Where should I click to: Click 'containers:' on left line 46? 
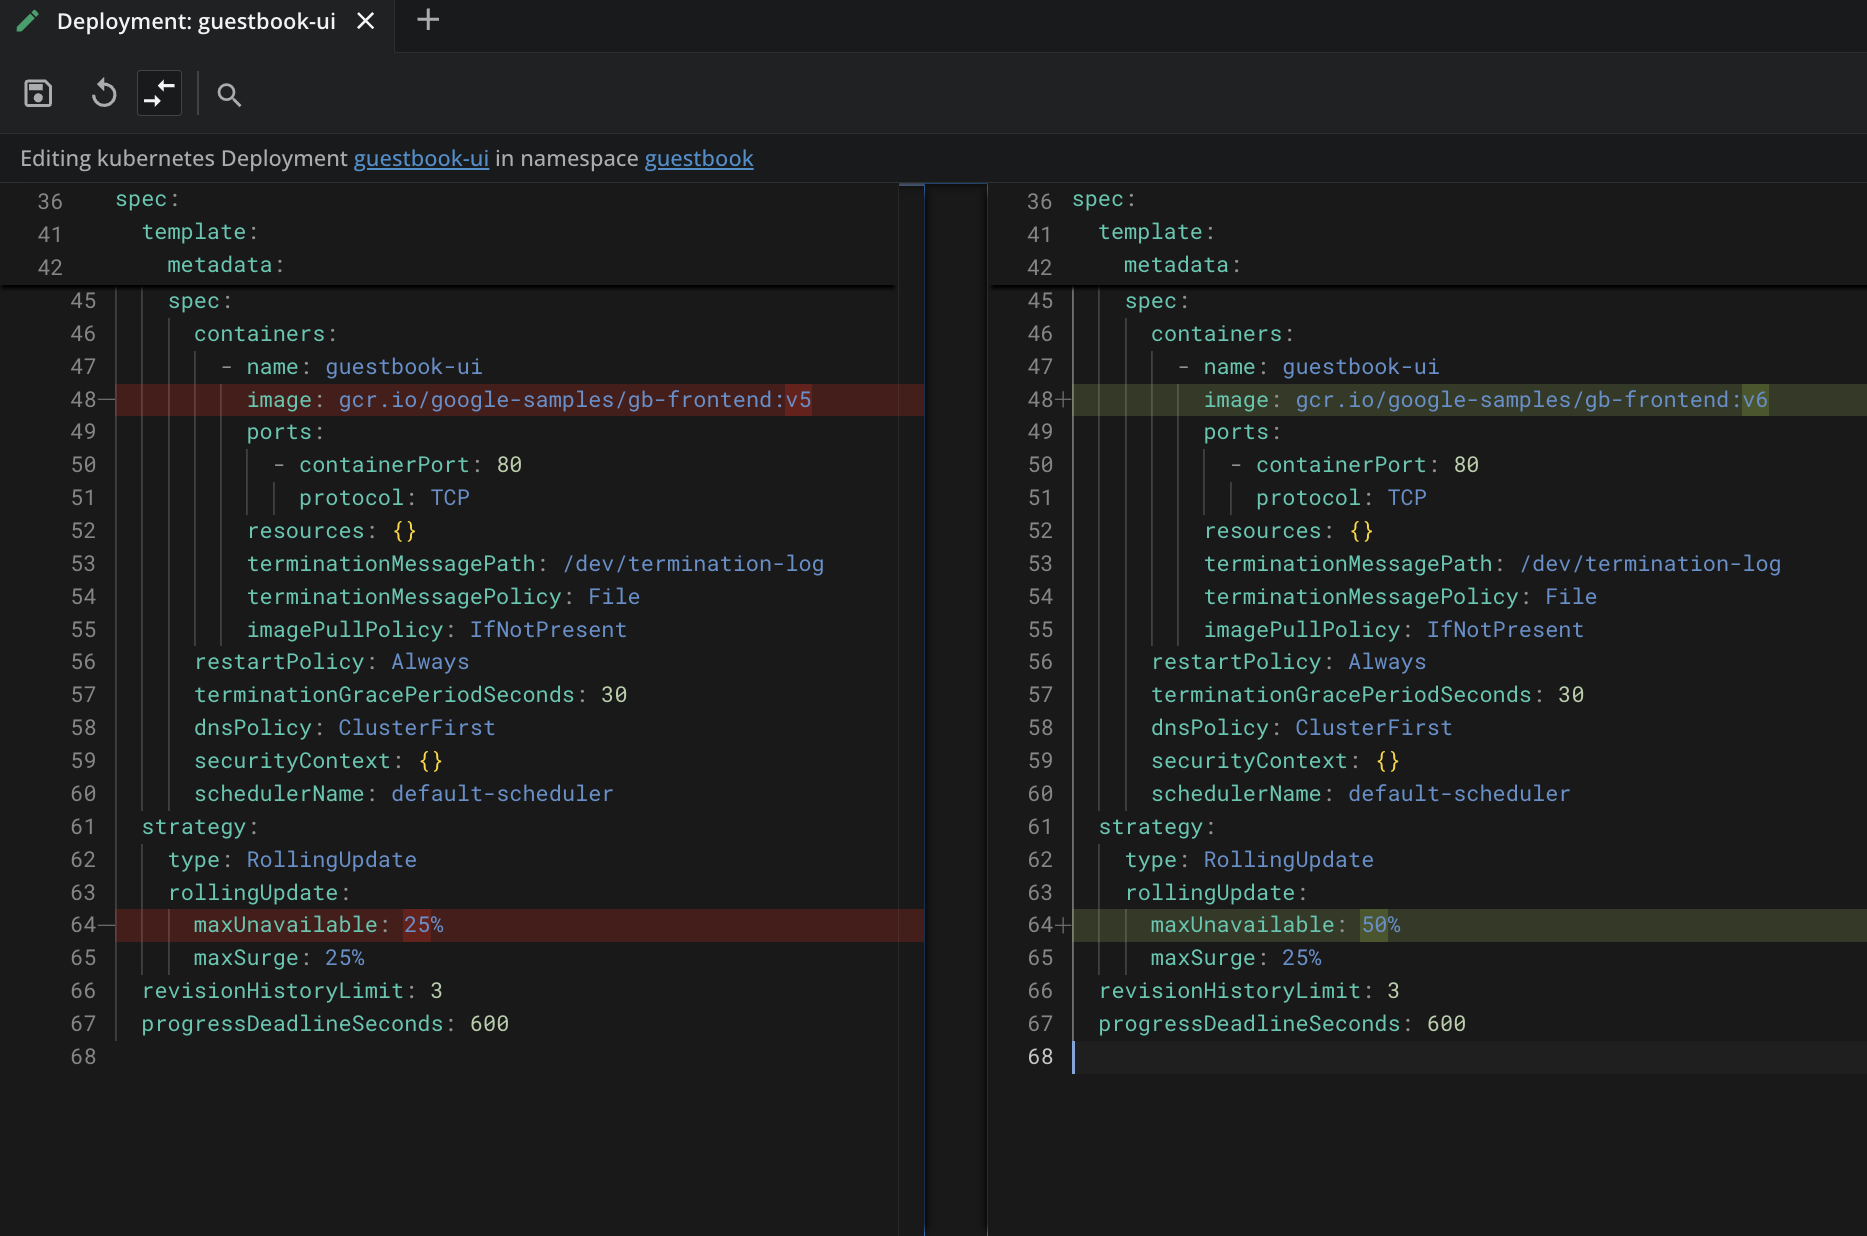(265, 334)
